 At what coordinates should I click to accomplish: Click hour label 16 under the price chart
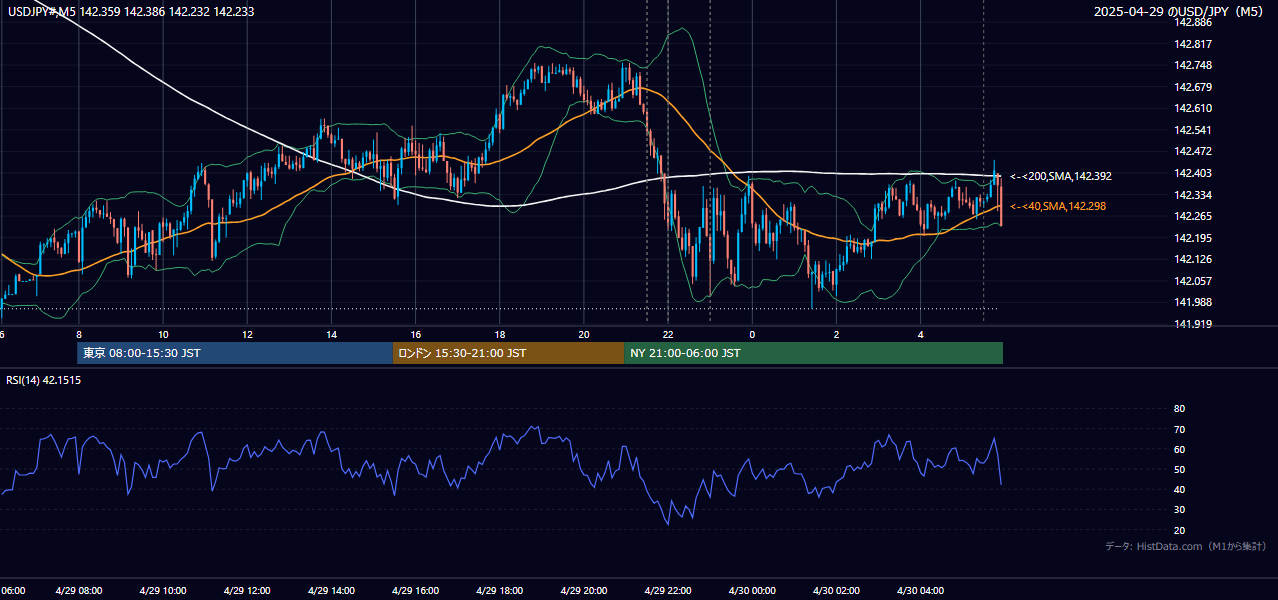415,335
